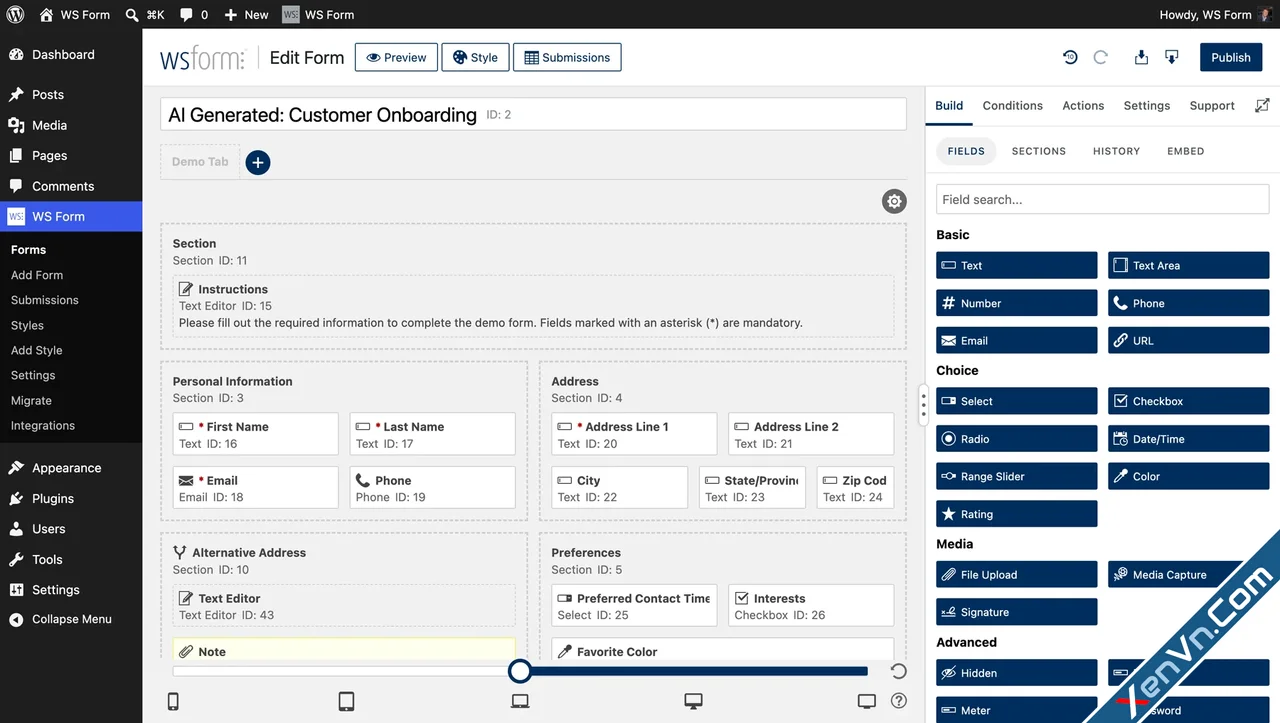This screenshot has height=723, width=1280.
Task: Add a Checkbox field
Action: pos(1188,401)
